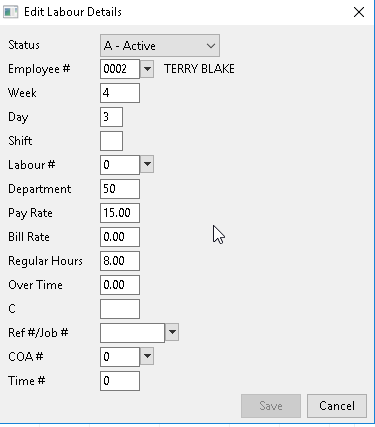The width and height of the screenshot is (375, 427).
Task: Select the empty Shift field
Action: click(x=111, y=141)
